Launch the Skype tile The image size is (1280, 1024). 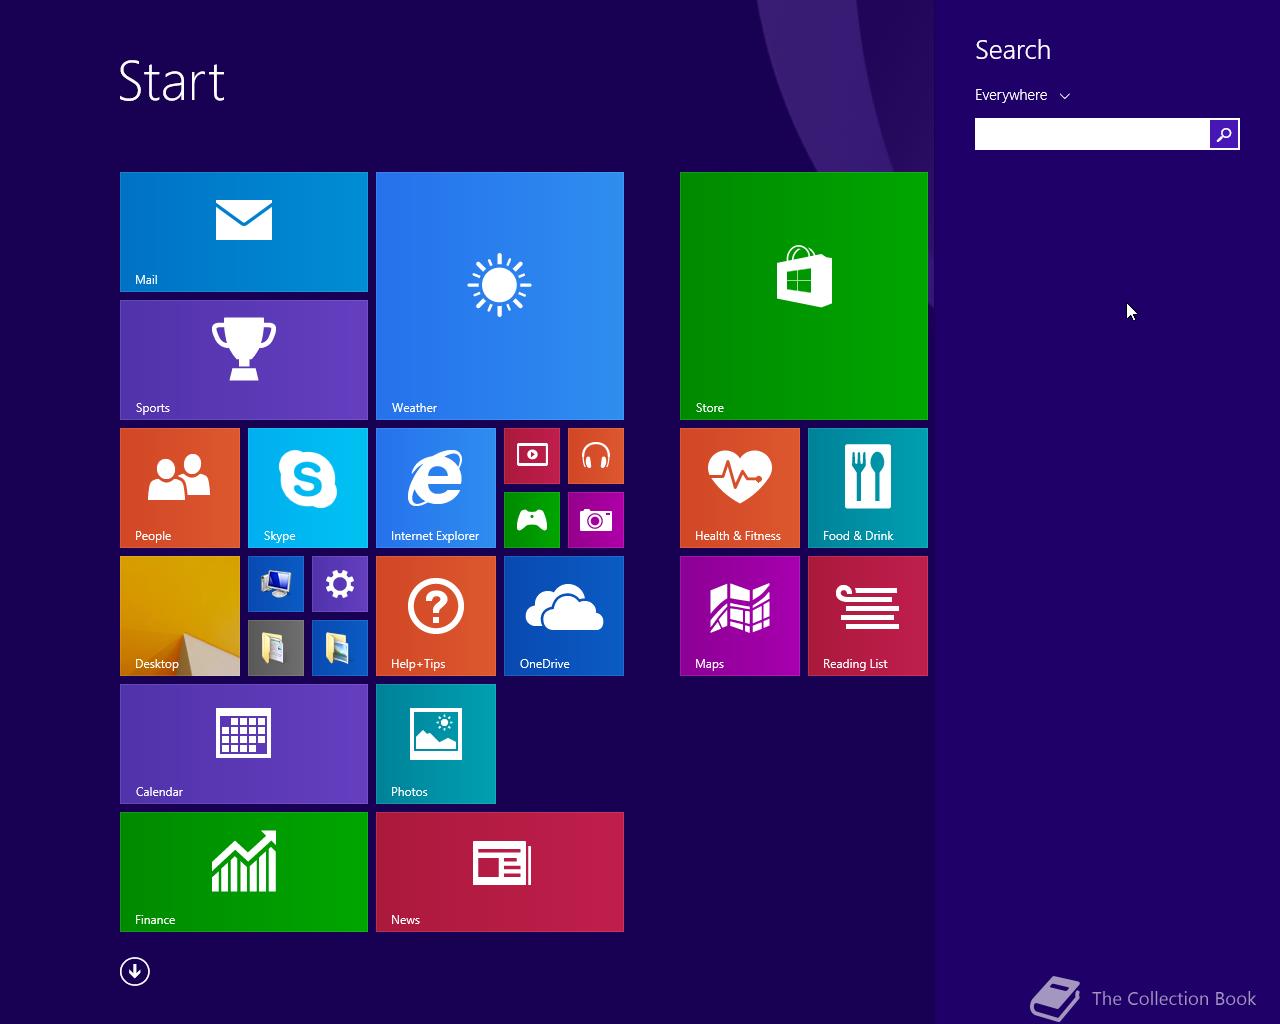click(x=308, y=488)
